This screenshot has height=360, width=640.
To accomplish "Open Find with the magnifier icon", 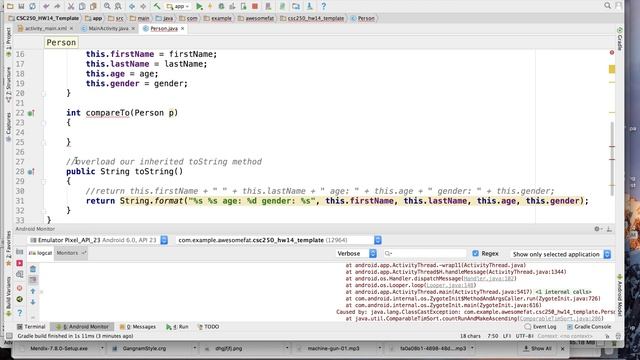I will (107, 6).
